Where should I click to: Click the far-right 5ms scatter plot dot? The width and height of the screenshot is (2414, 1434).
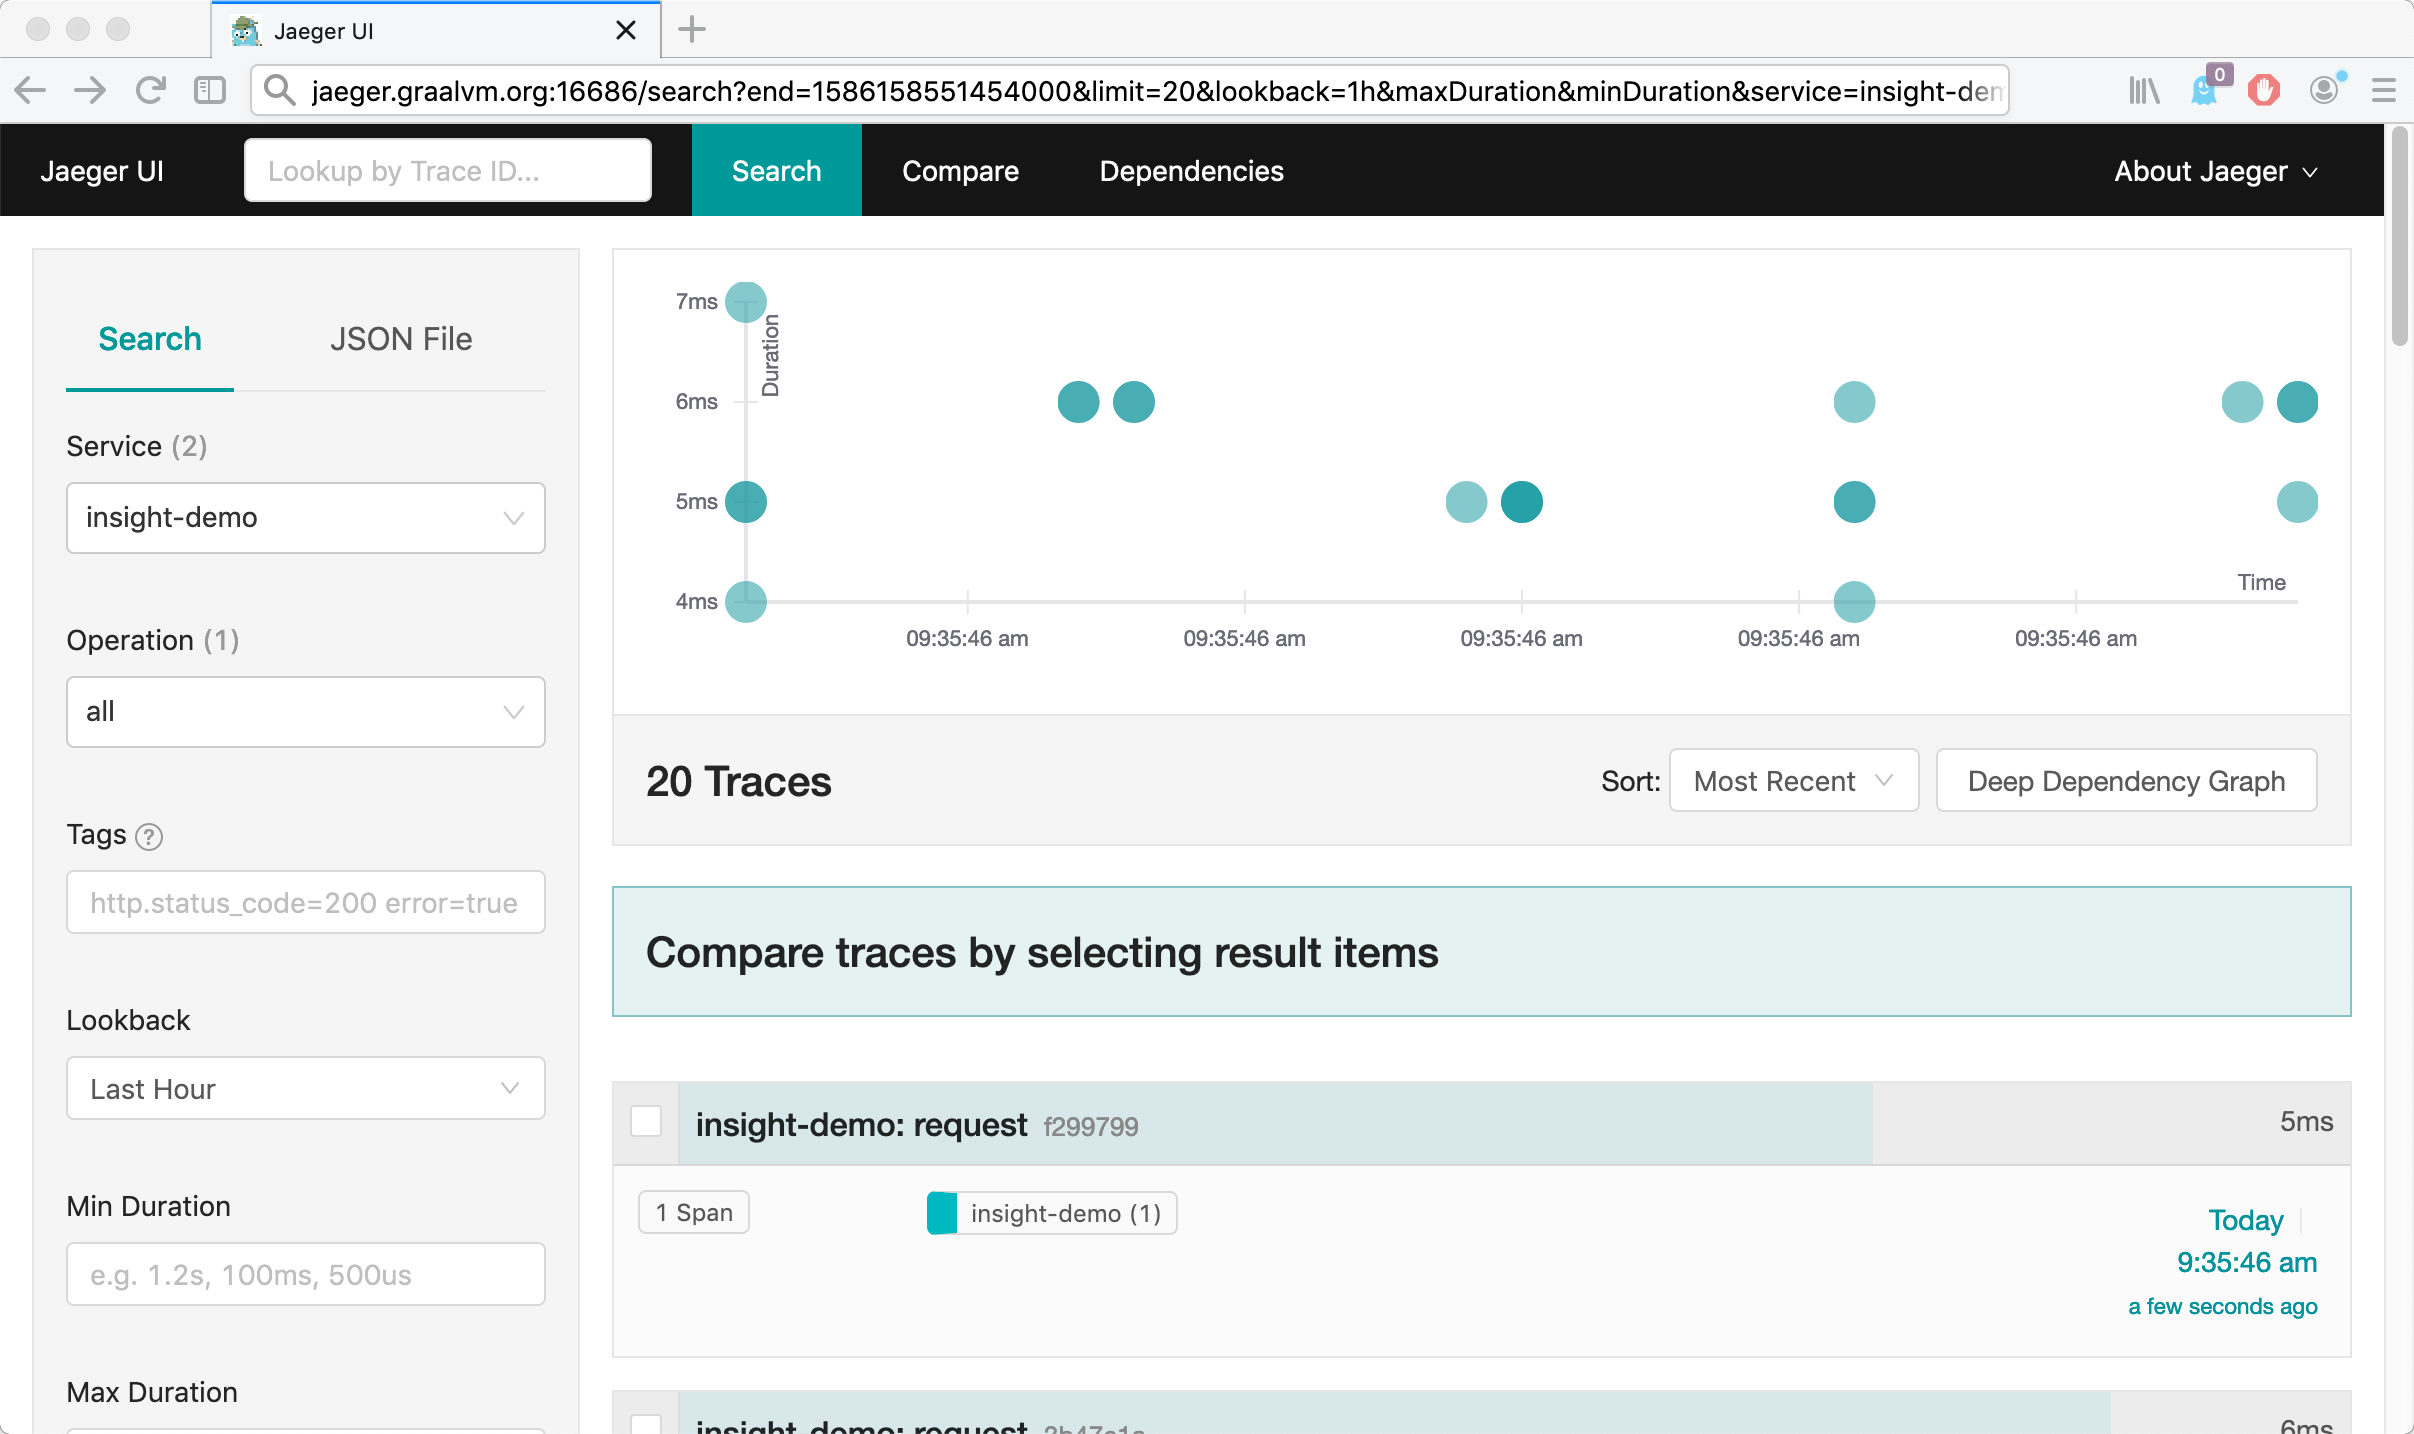coord(2298,502)
